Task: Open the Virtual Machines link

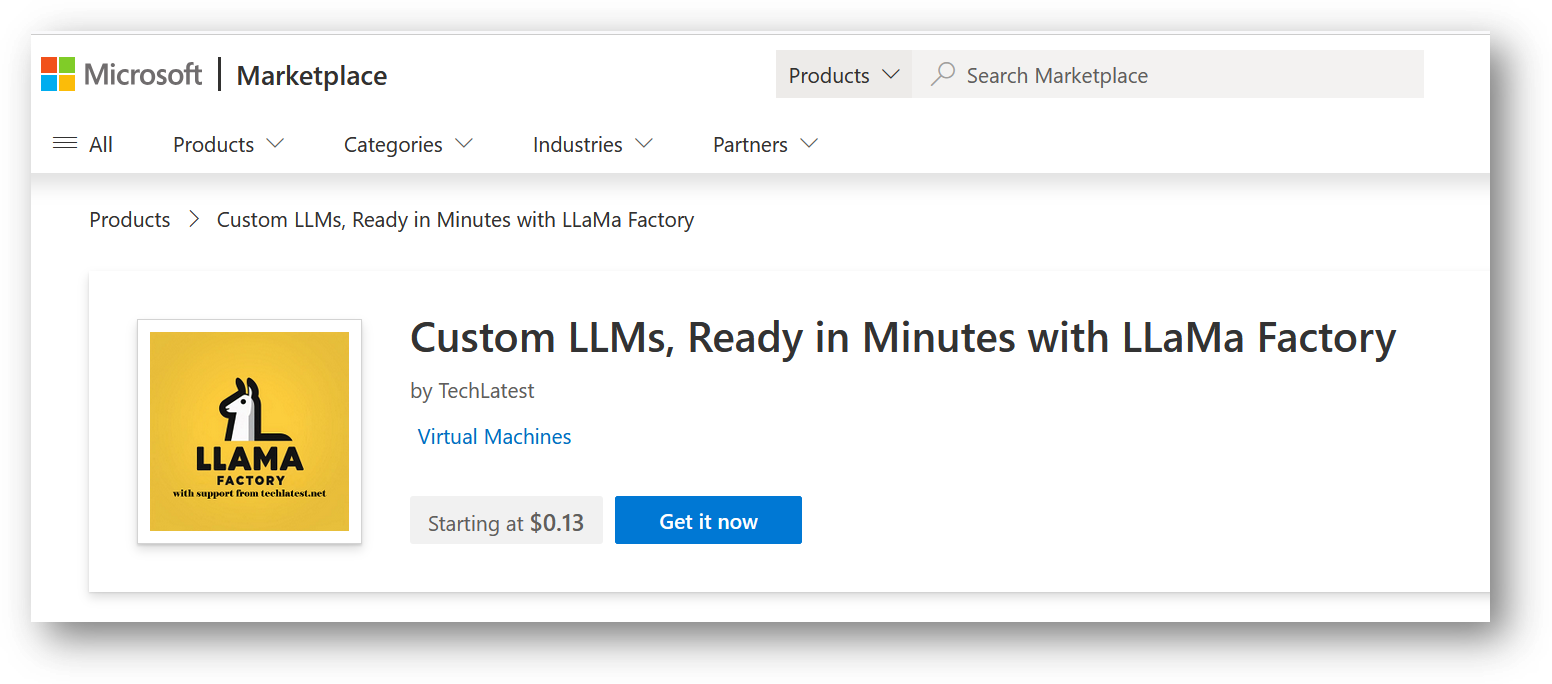Action: coord(494,436)
